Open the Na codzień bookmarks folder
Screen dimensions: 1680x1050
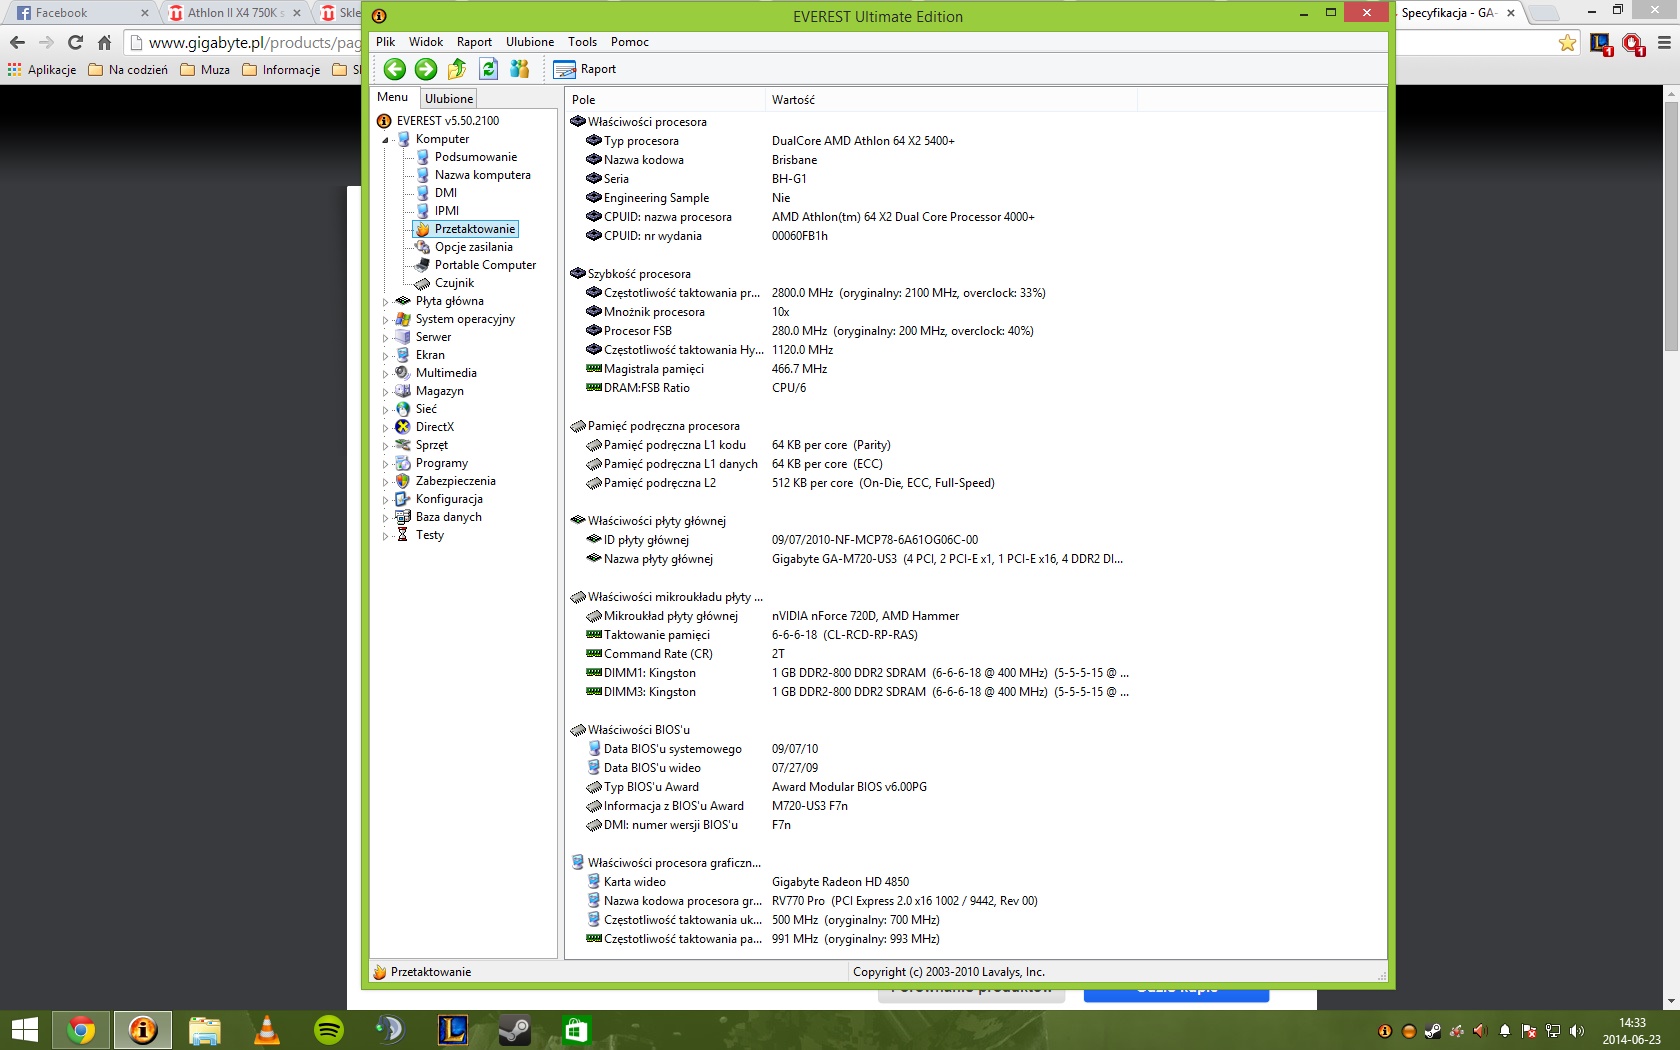coord(128,70)
